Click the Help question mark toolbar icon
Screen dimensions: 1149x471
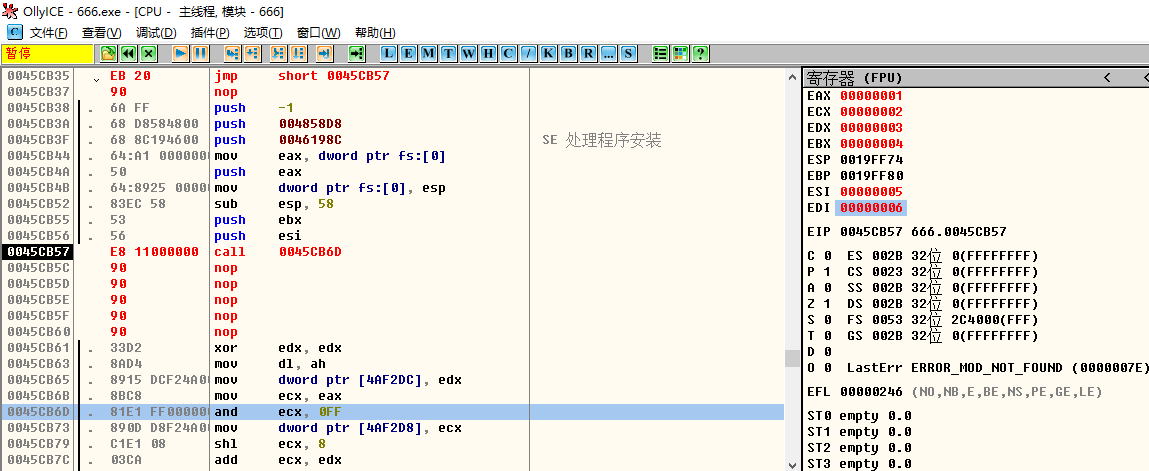(x=701, y=53)
